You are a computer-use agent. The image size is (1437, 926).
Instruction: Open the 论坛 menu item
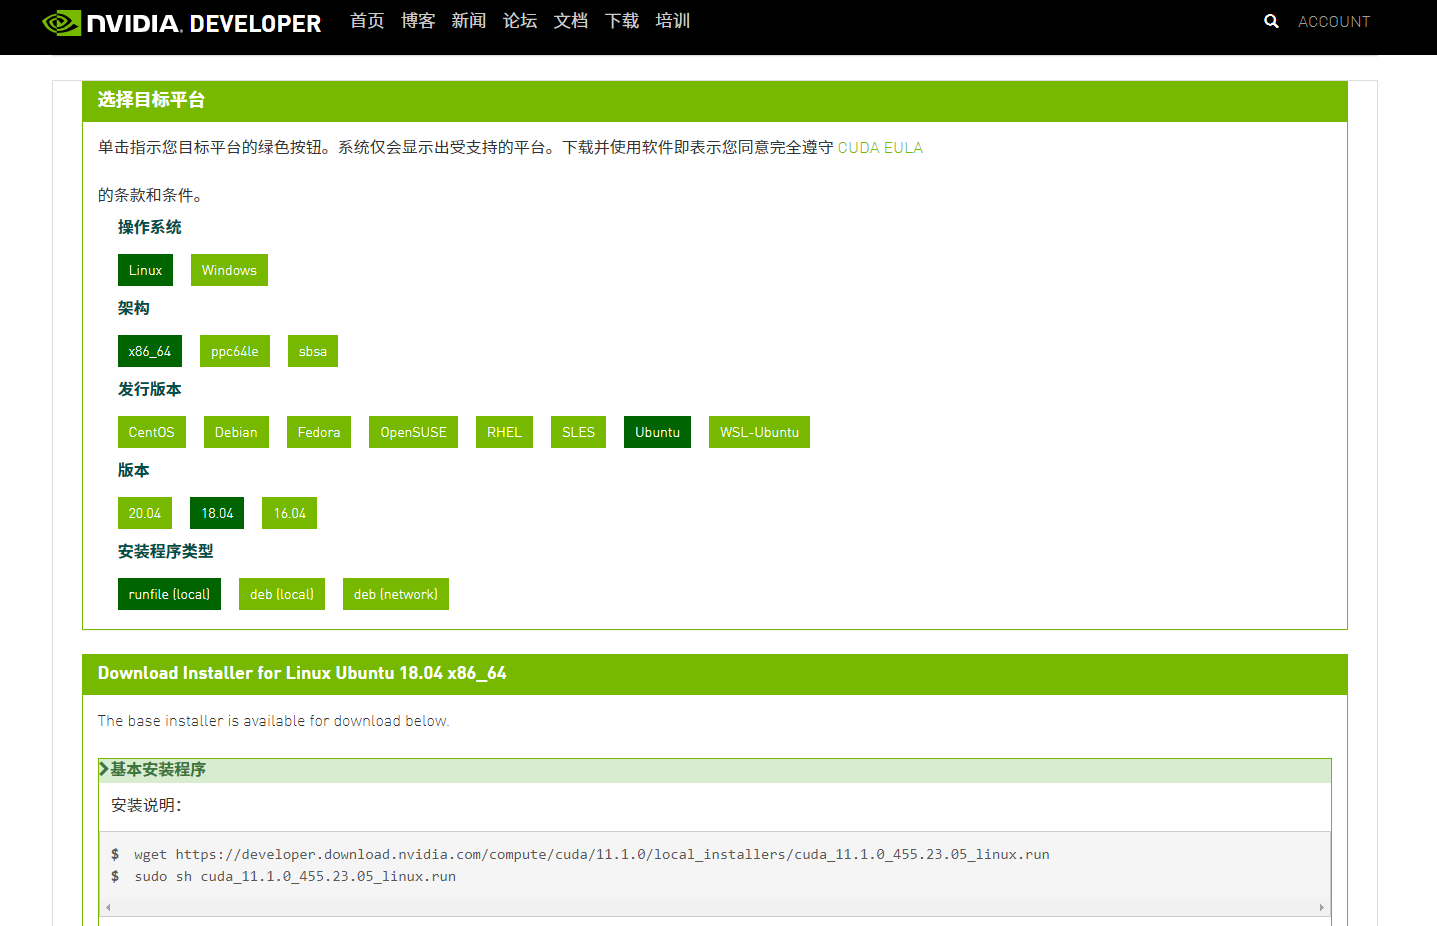point(520,21)
